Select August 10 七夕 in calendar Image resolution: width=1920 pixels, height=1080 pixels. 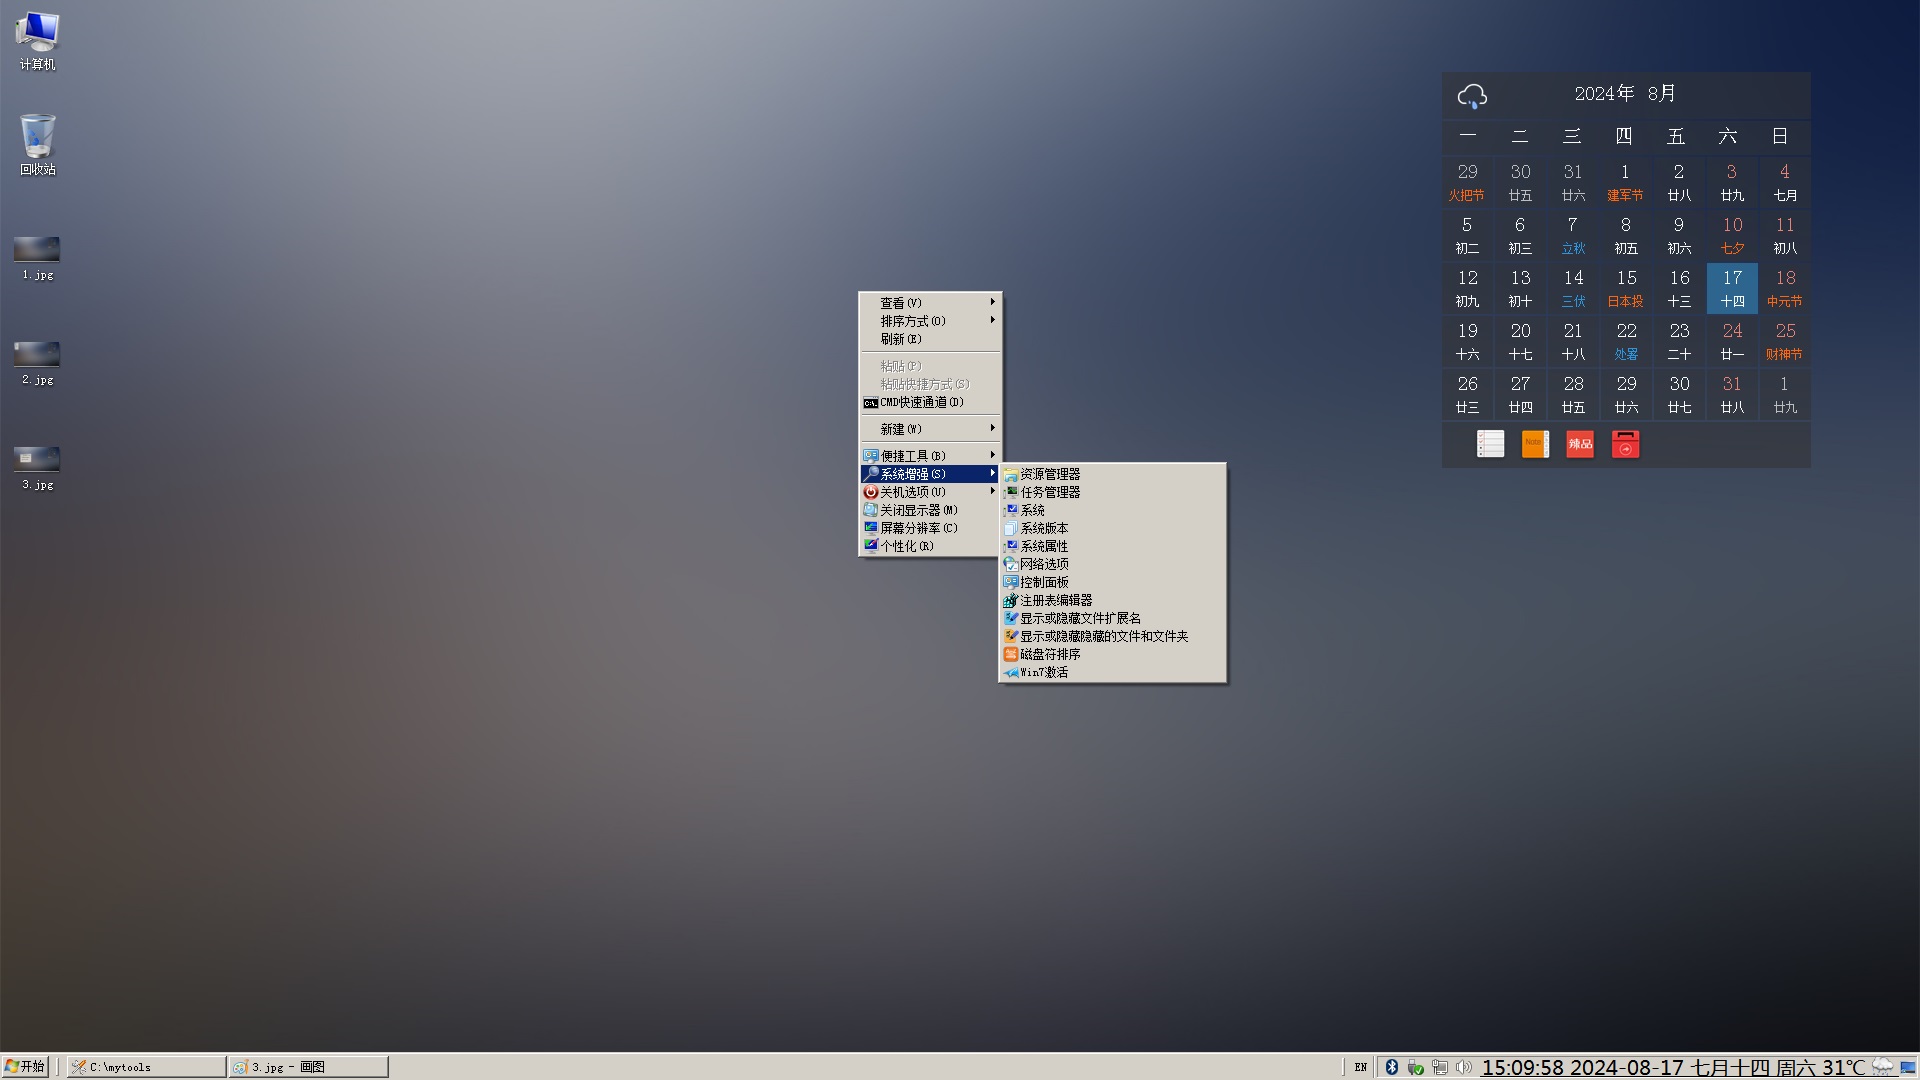(1732, 235)
